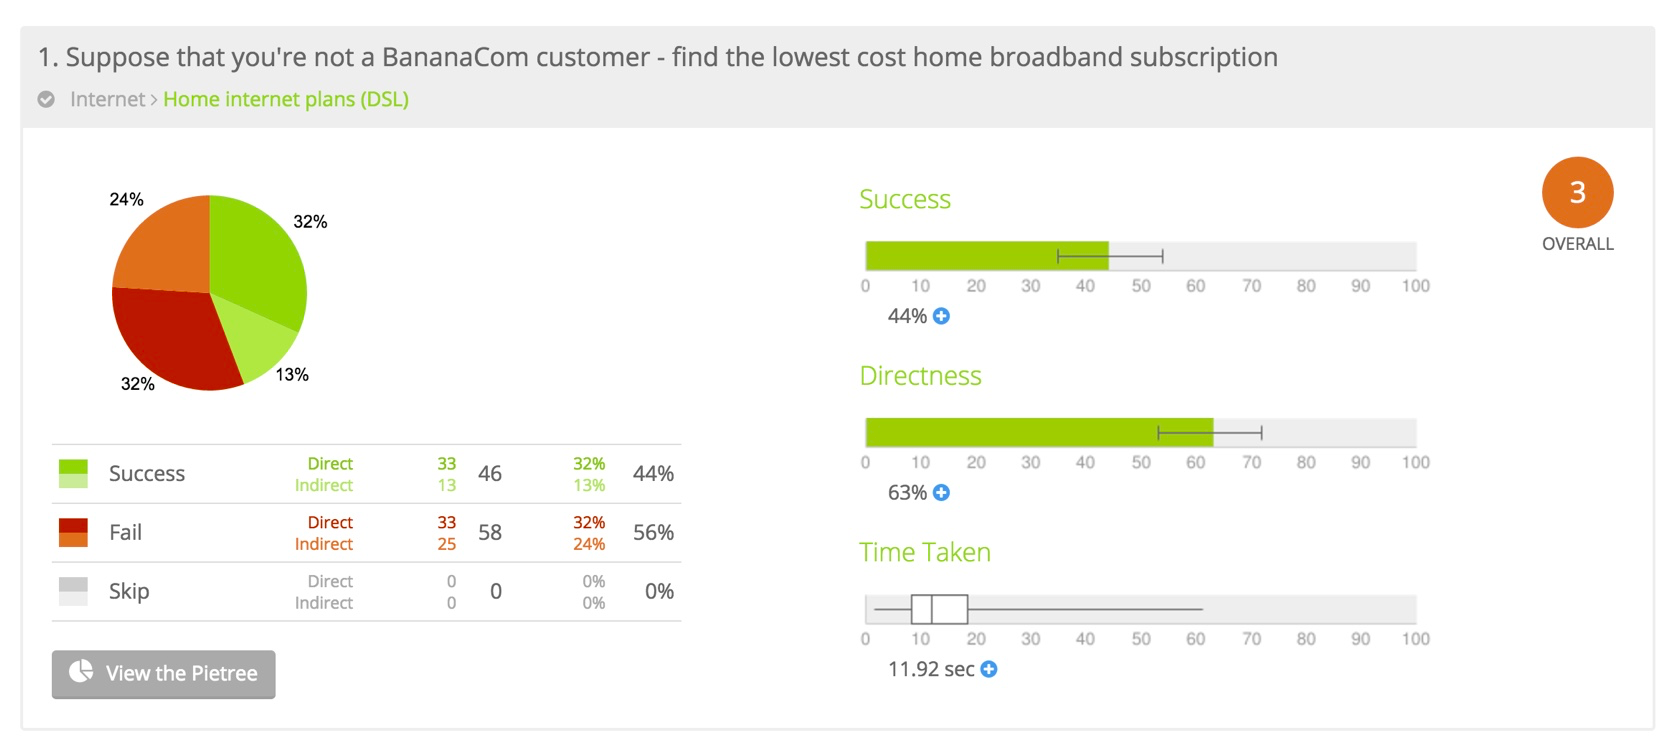Click the pie icon in Pietree button

[x=81, y=671]
